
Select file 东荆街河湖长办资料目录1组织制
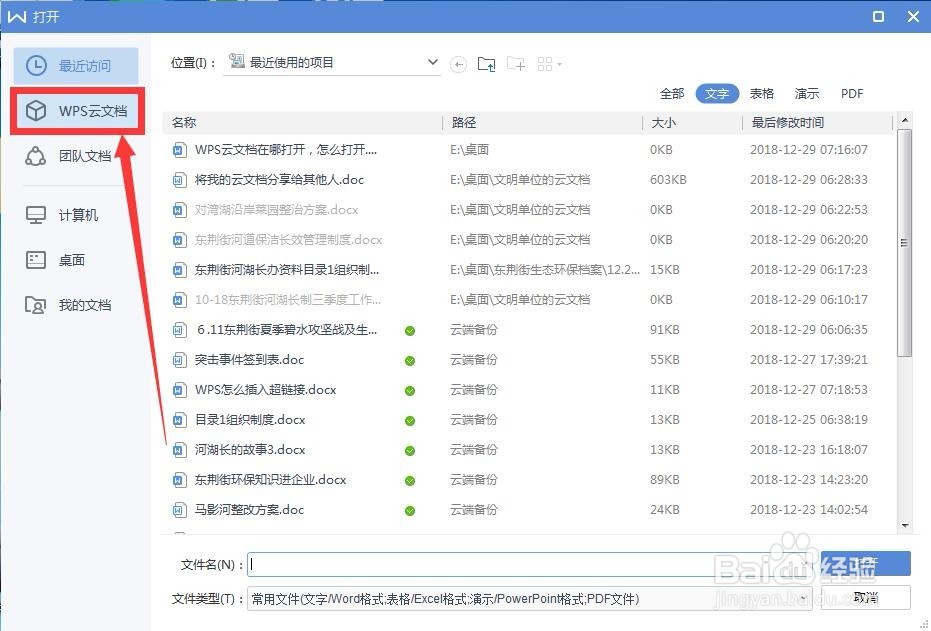pos(287,269)
